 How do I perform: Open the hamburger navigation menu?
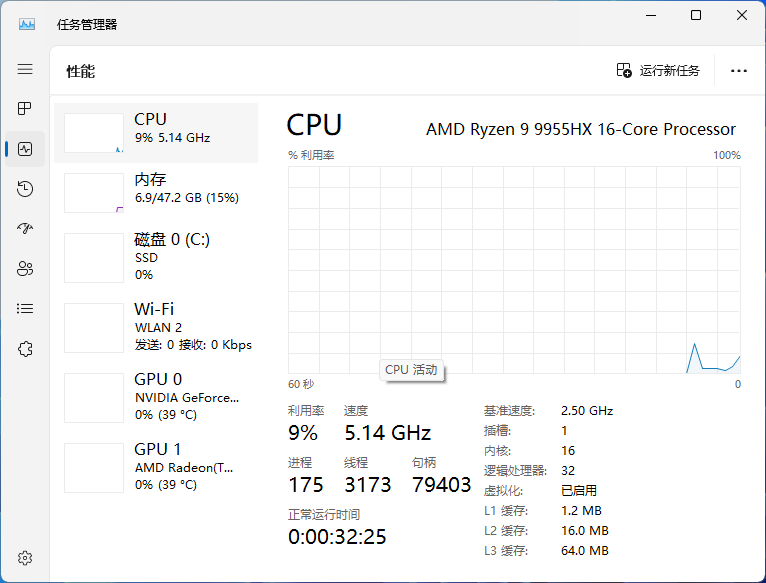pos(25,69)
